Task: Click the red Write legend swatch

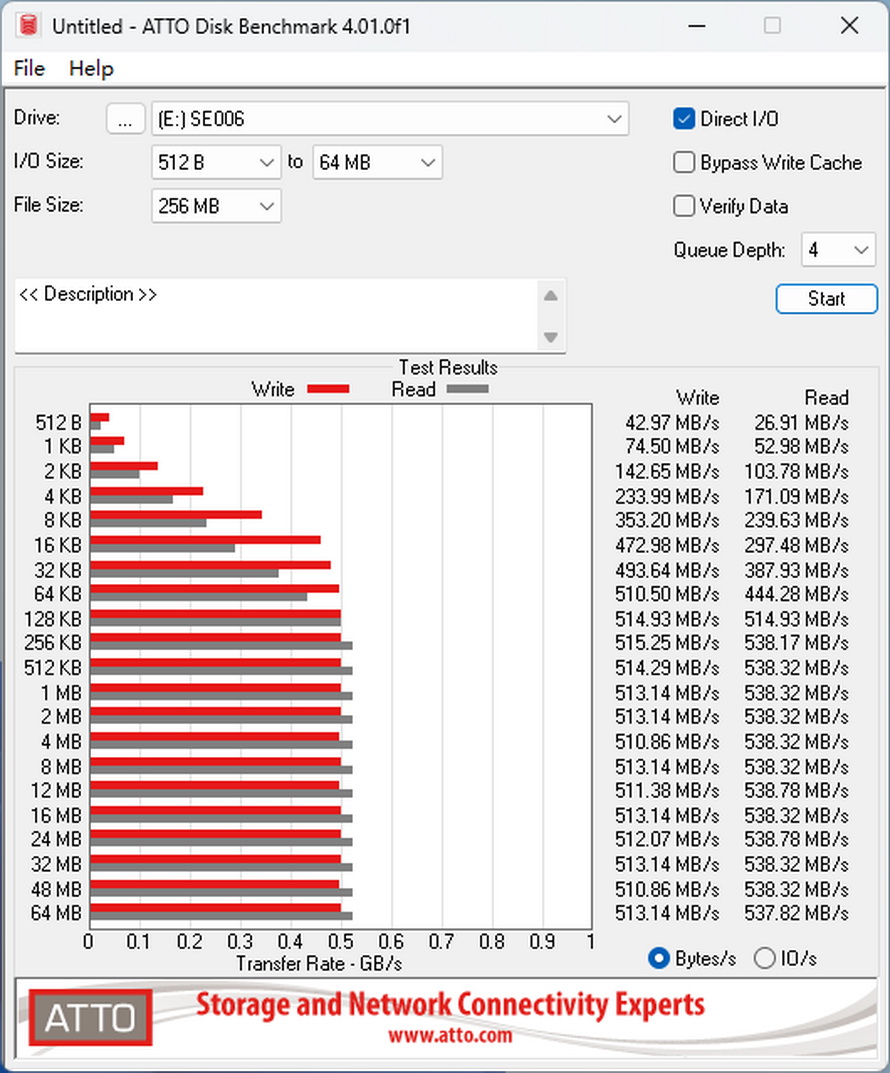Action: pyautogui.click(x=327, y=389)
